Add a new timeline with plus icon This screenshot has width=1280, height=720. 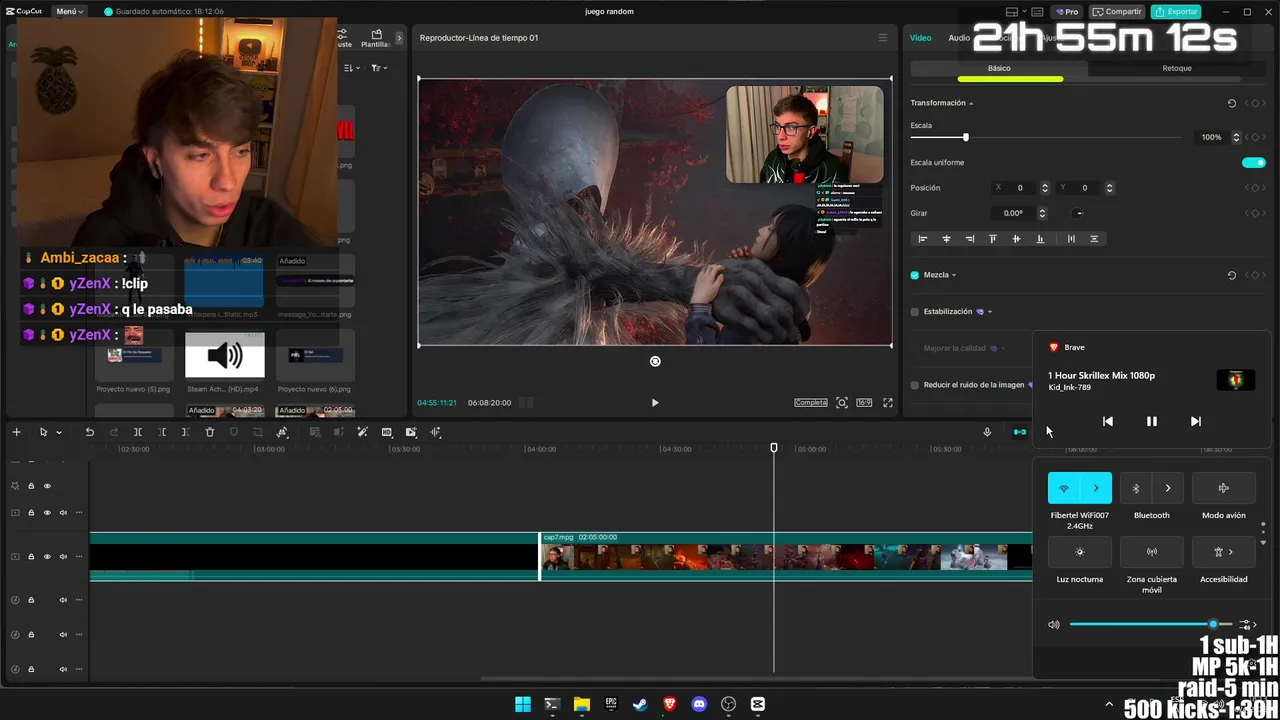tap(16, 432)
